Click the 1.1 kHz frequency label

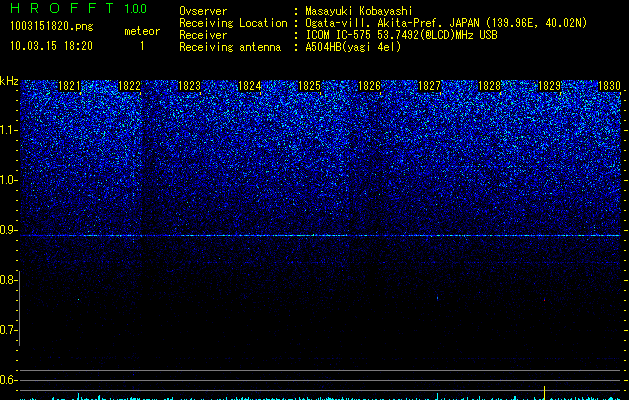click(x=8, y=130)
